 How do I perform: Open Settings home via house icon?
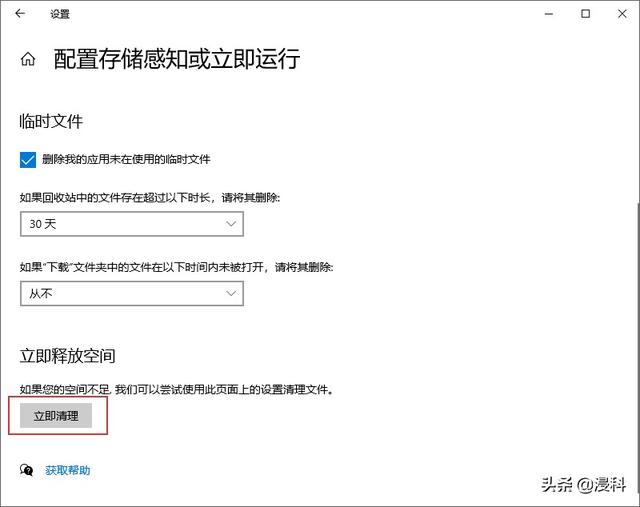pos(27,59)
